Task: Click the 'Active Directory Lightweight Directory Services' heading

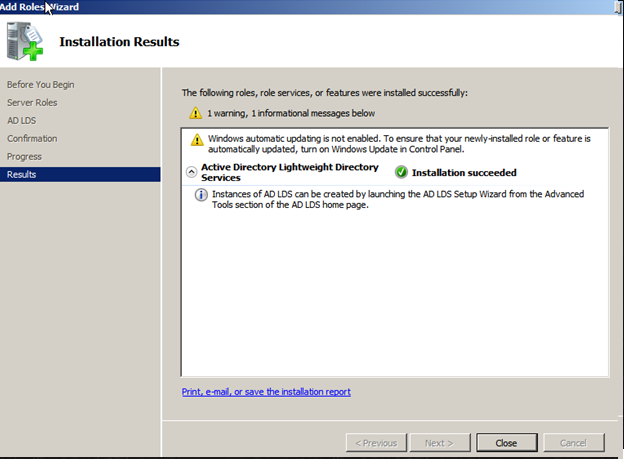Action: tap(290, 172)
